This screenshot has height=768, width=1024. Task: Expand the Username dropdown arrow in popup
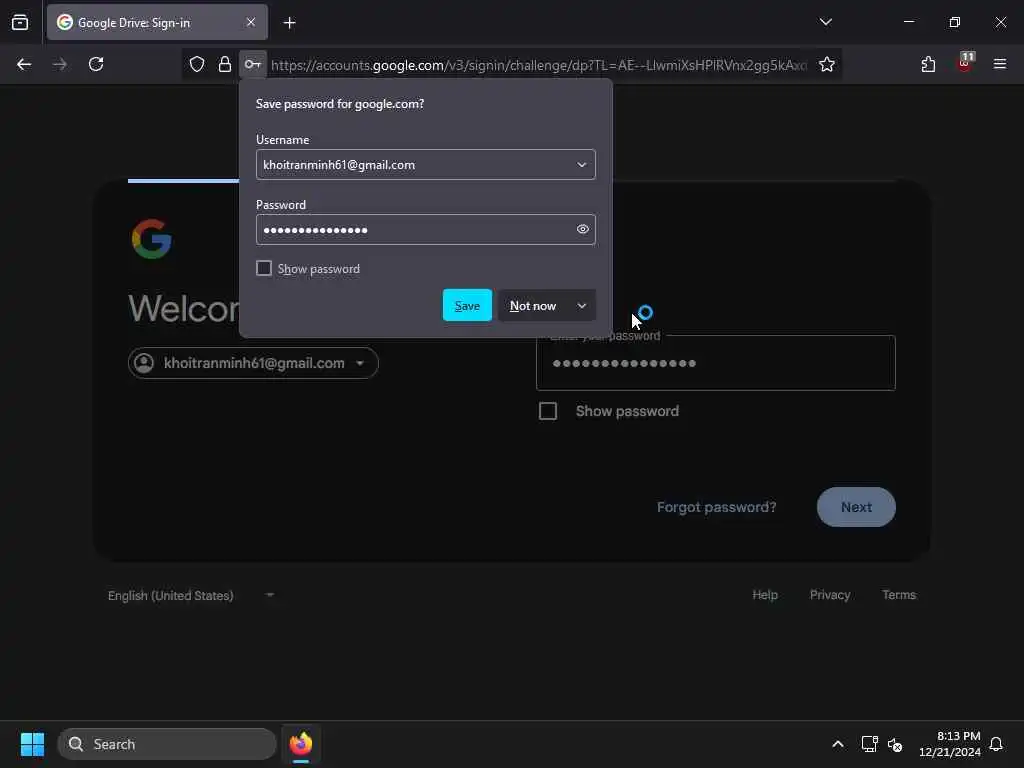point(581,165)
